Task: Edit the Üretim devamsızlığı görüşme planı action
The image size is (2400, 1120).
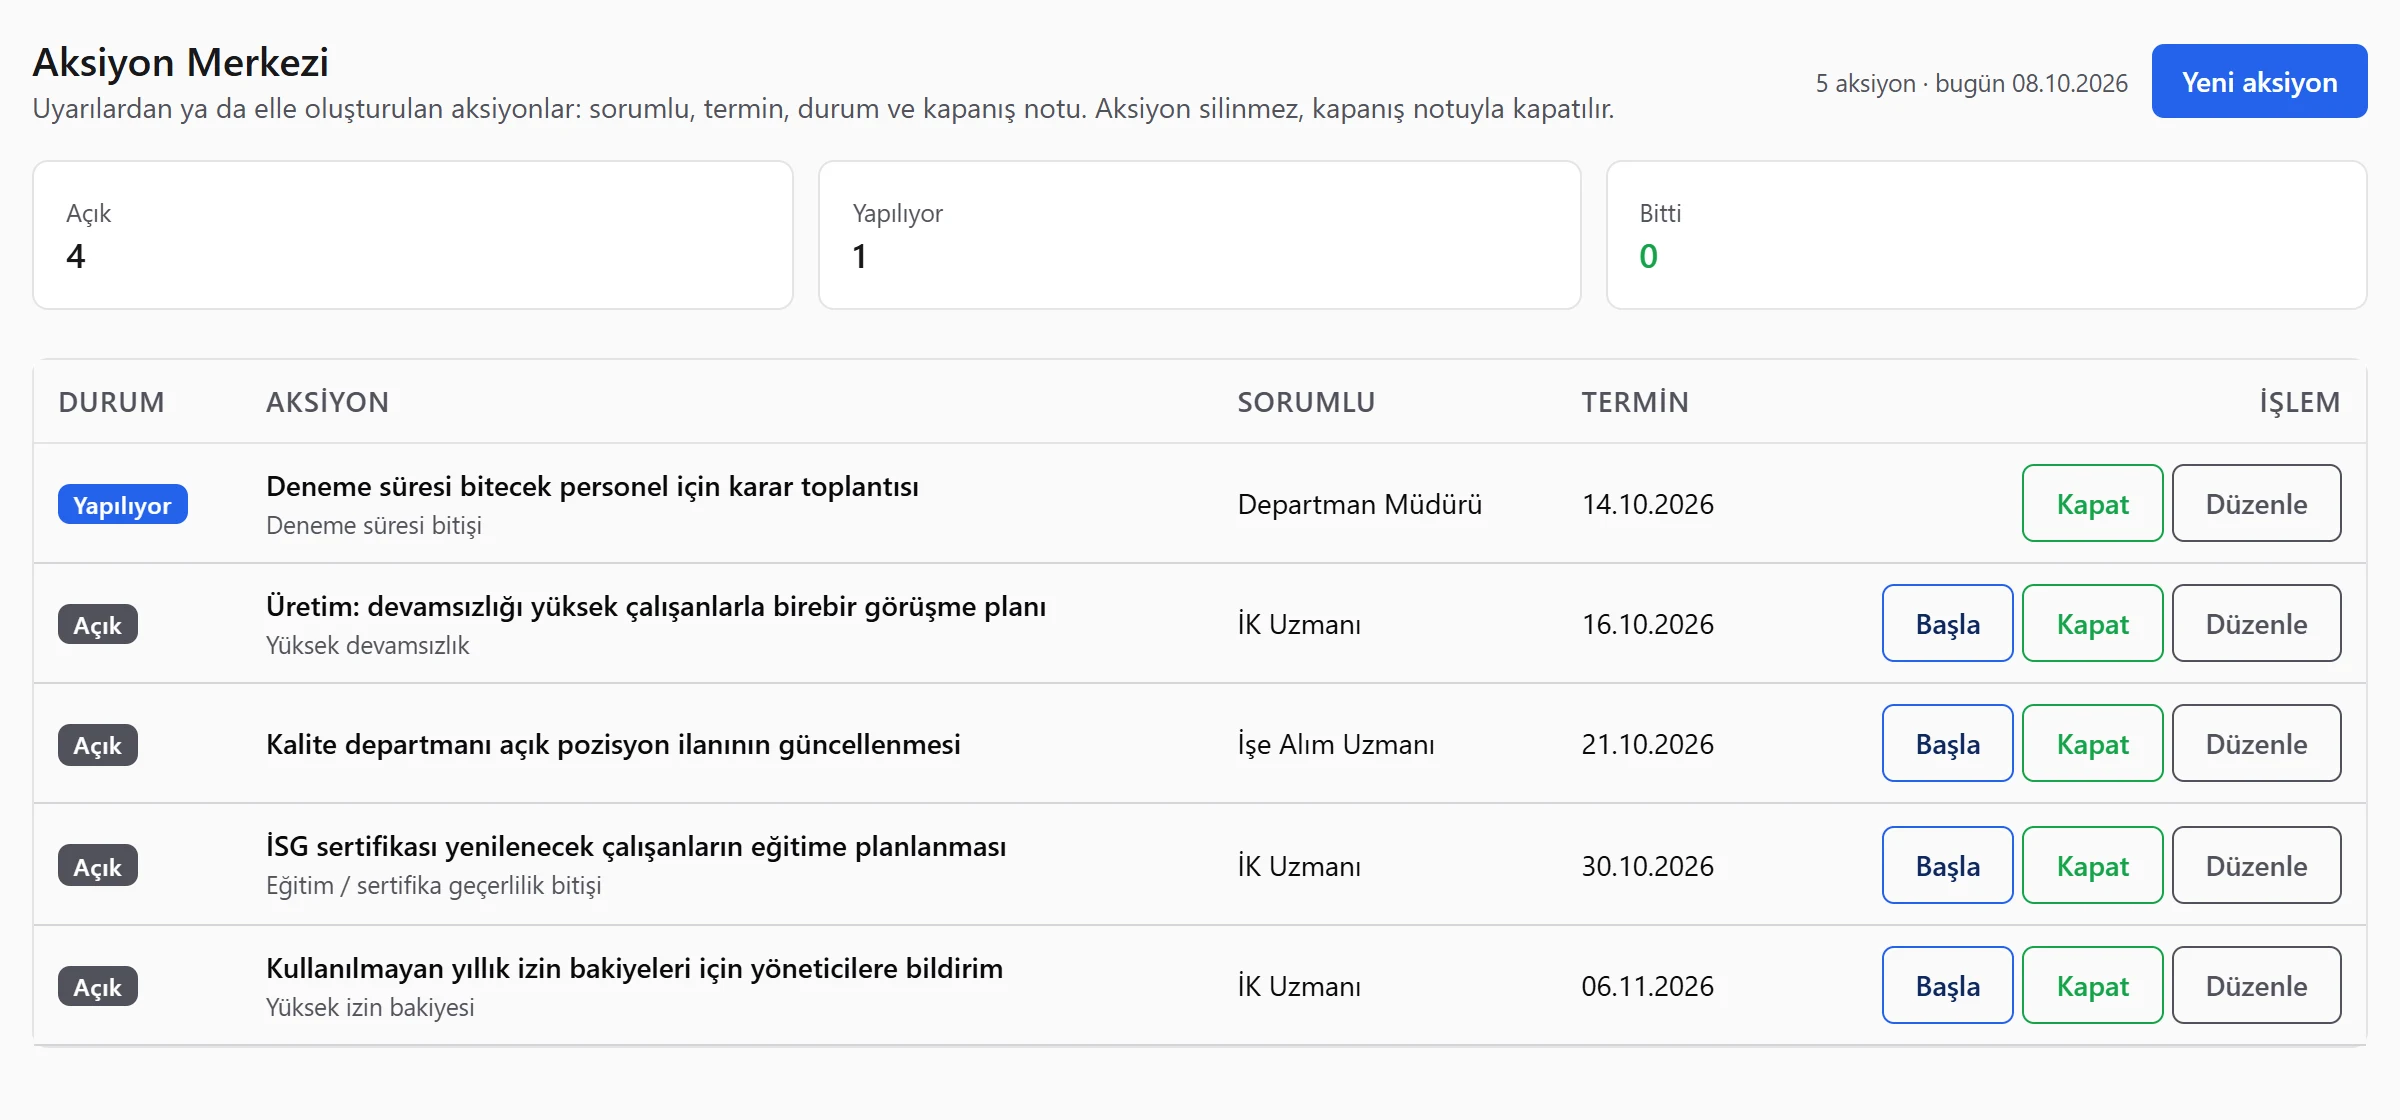Action: pyautogui.click(x=2256, y=623)
